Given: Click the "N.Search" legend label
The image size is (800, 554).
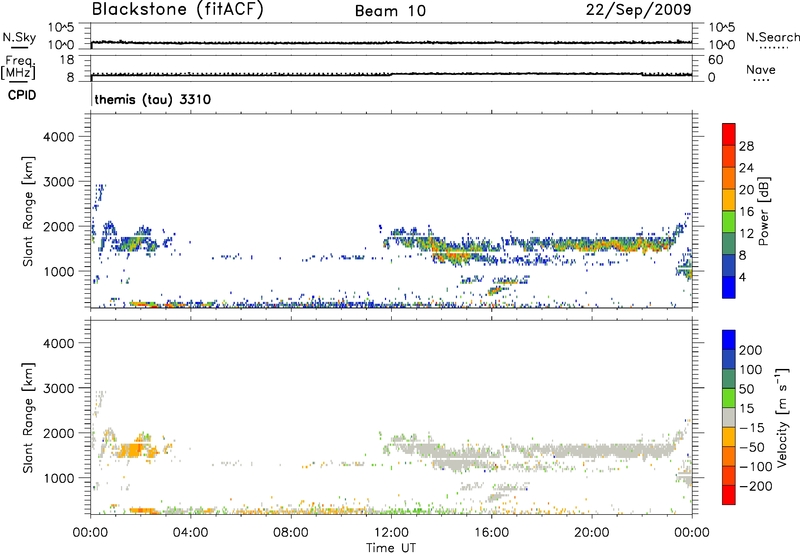Looking at the screenshot, I should point(773,37).
